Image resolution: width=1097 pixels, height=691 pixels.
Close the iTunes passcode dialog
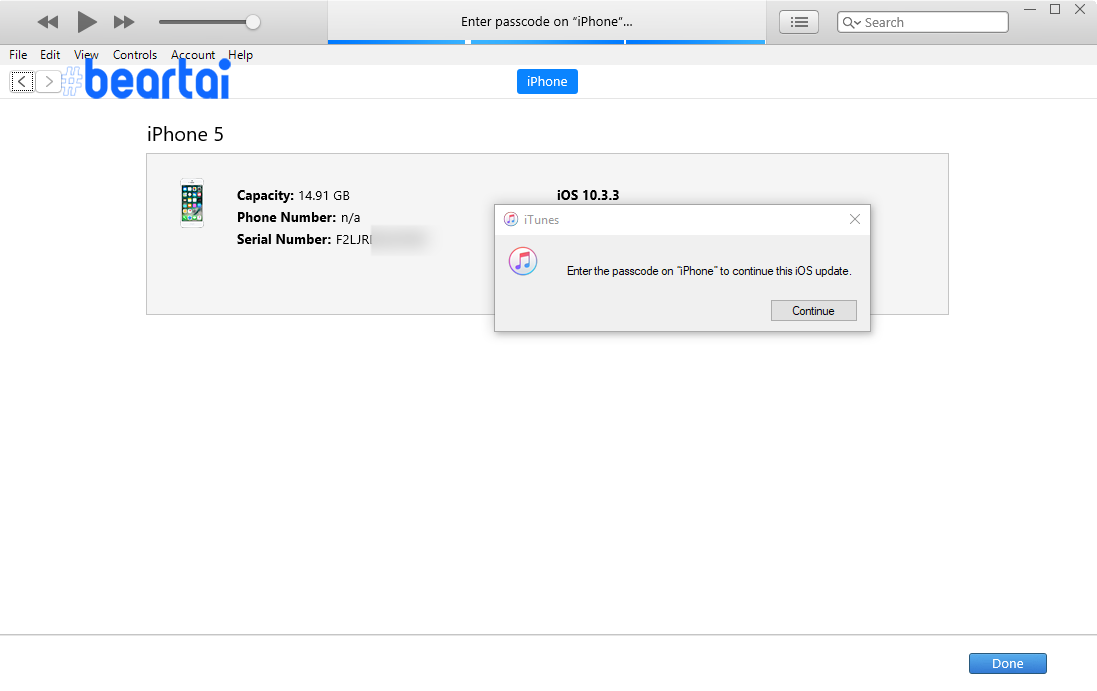click(855, 220)
